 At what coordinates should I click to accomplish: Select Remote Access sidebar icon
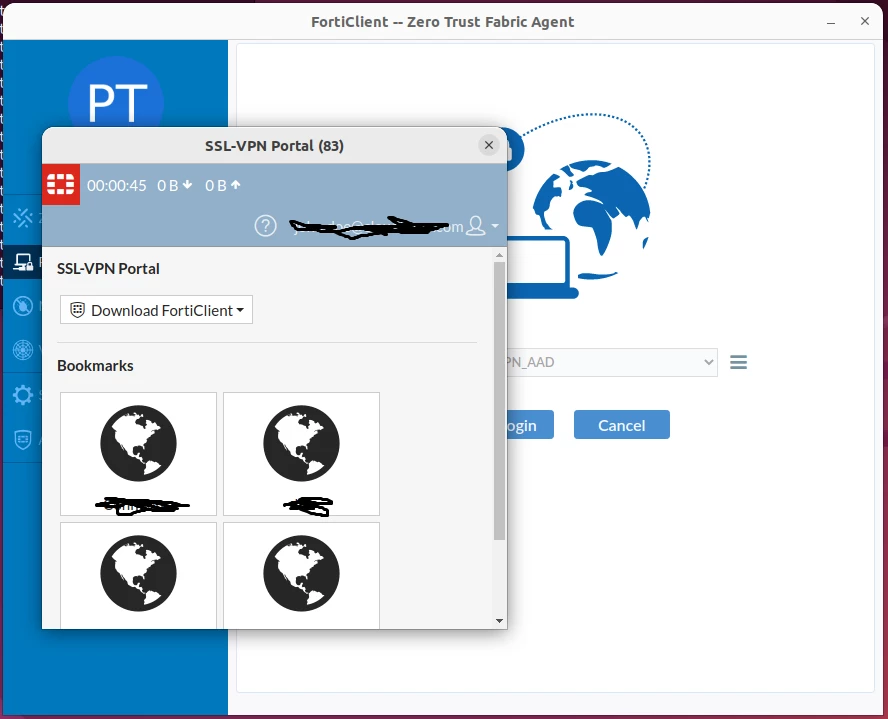23,262
